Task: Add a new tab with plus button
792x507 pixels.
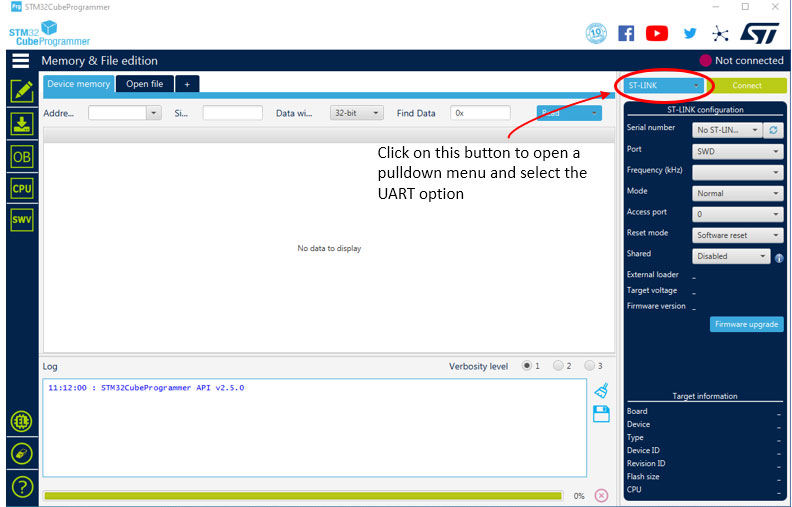Action: [x=187, y=84]
